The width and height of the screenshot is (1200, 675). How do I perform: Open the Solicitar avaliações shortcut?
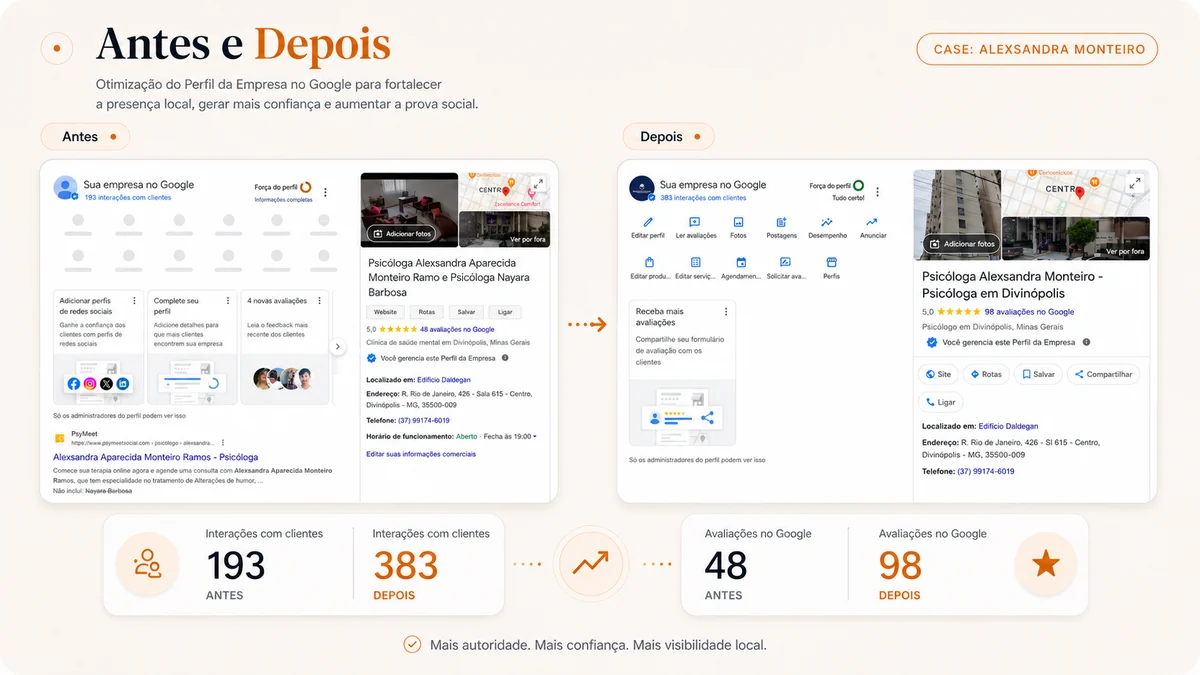click(x=786, y=268)
